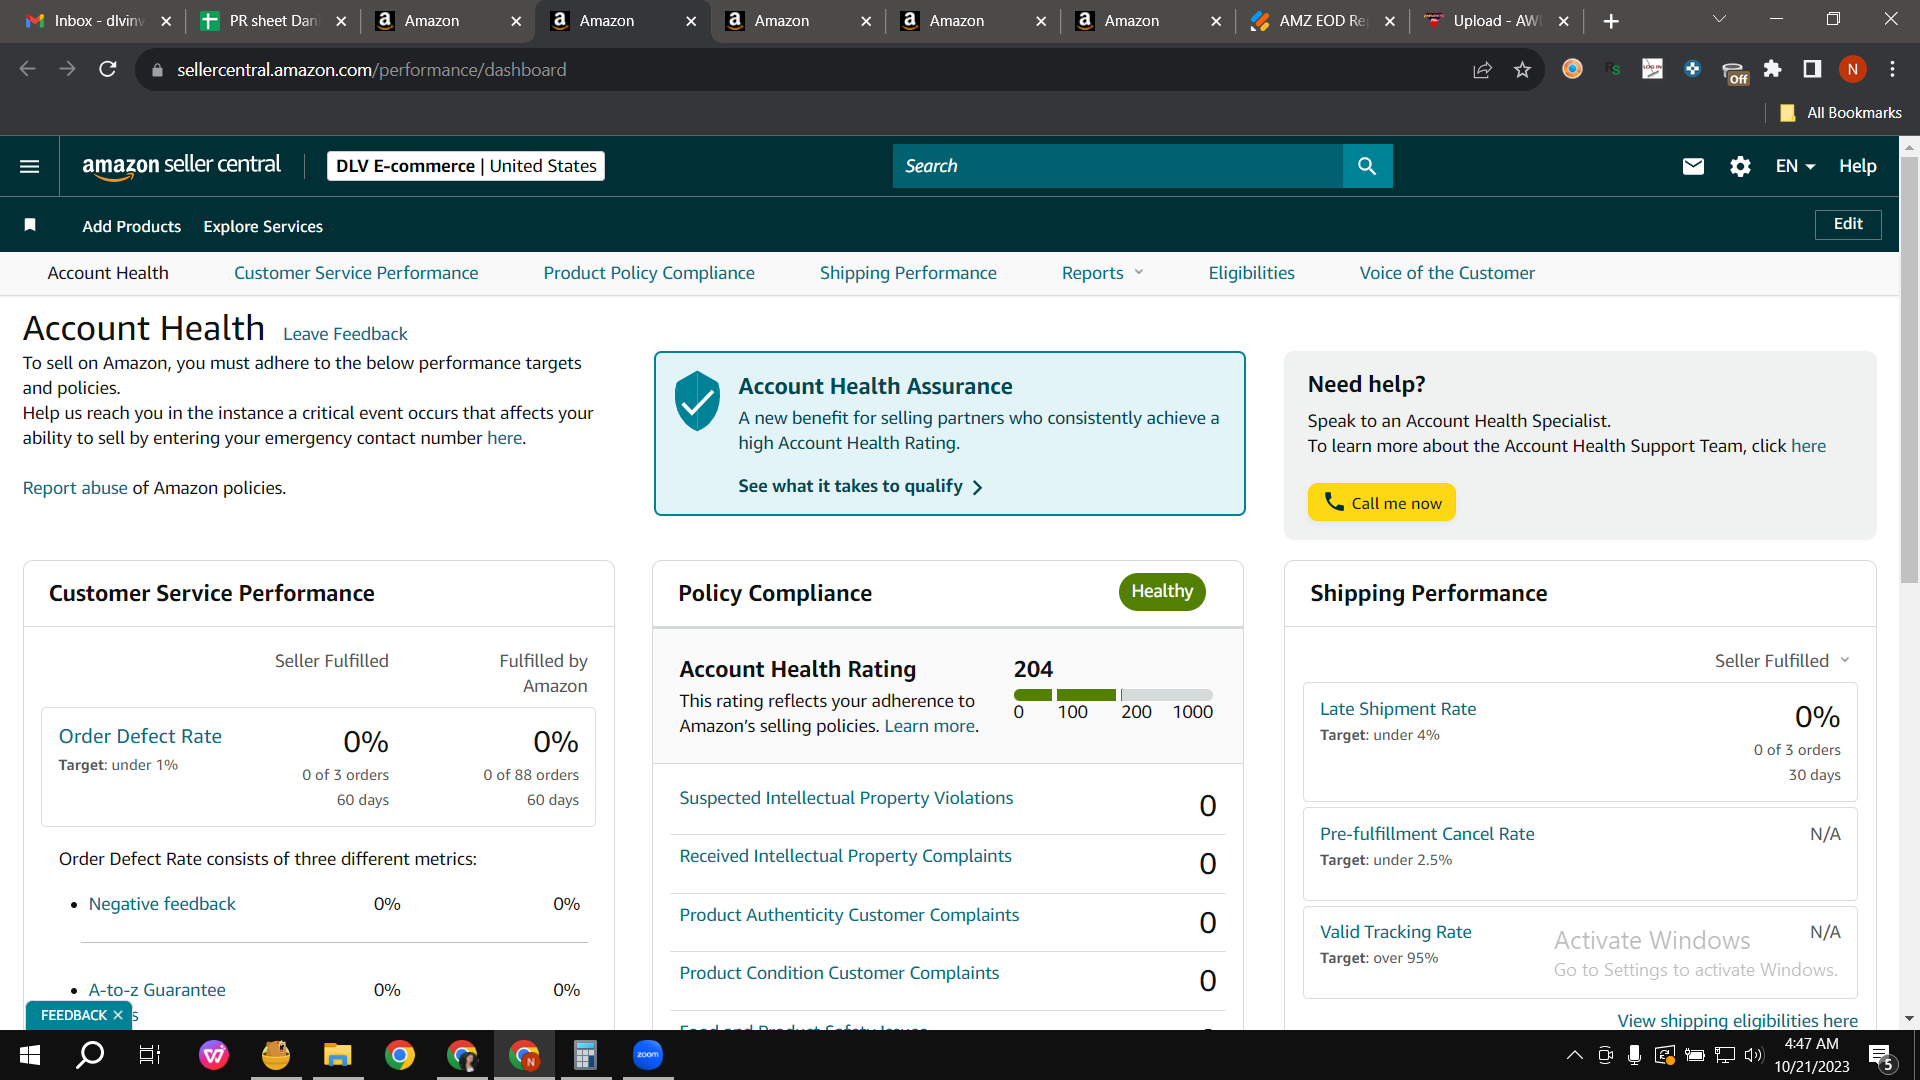Open the notification center icon

tap(1881, 1056)
